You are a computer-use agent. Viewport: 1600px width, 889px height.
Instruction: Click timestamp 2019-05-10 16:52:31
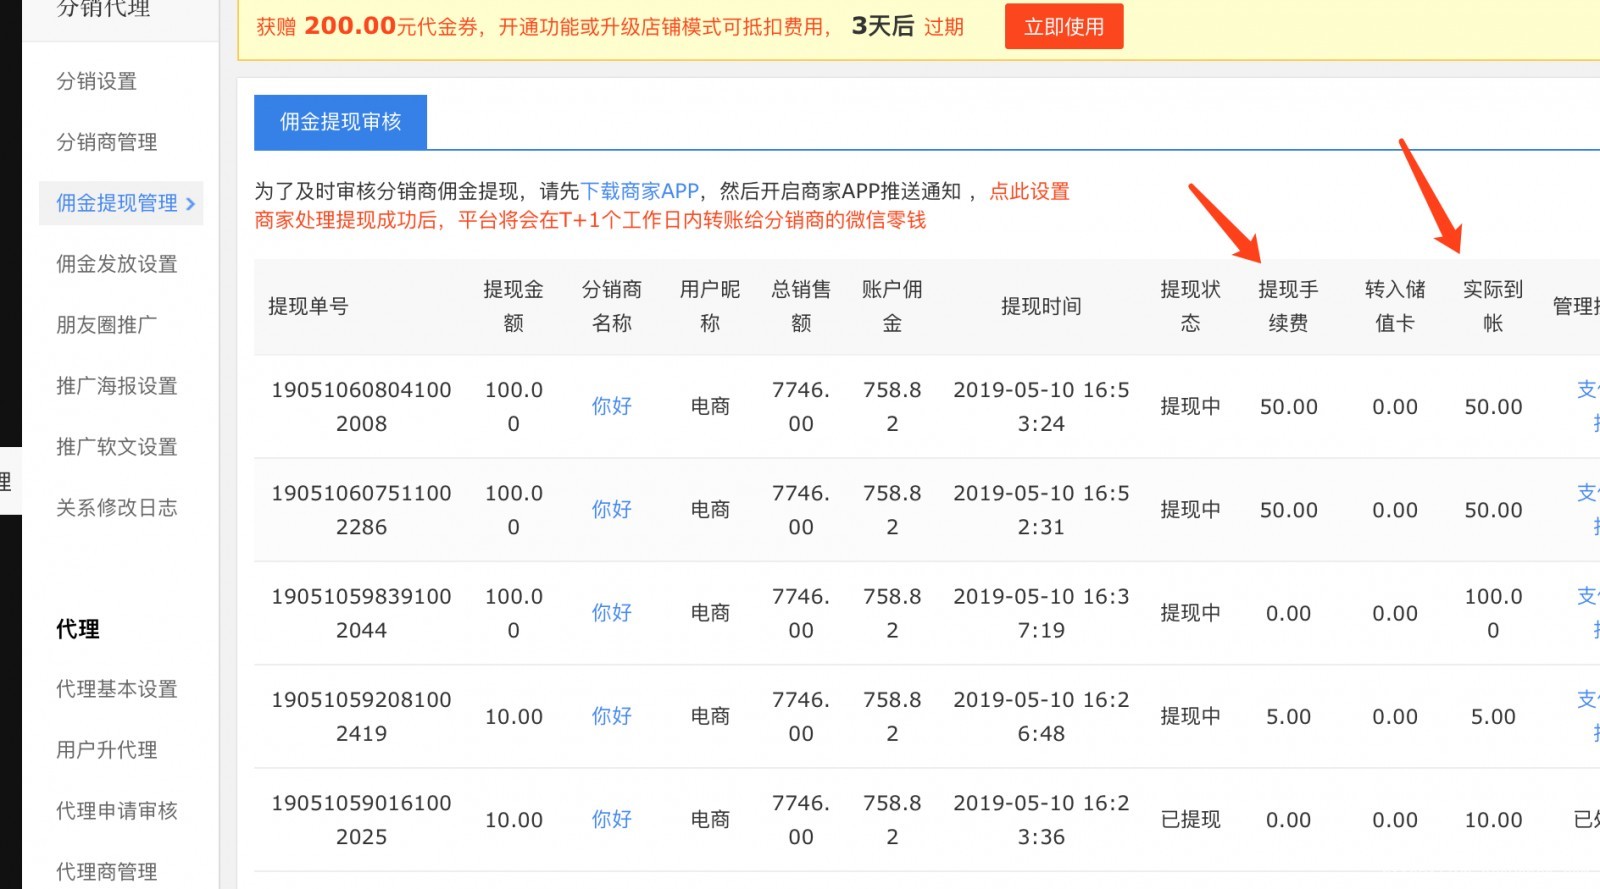[1041, 509]
